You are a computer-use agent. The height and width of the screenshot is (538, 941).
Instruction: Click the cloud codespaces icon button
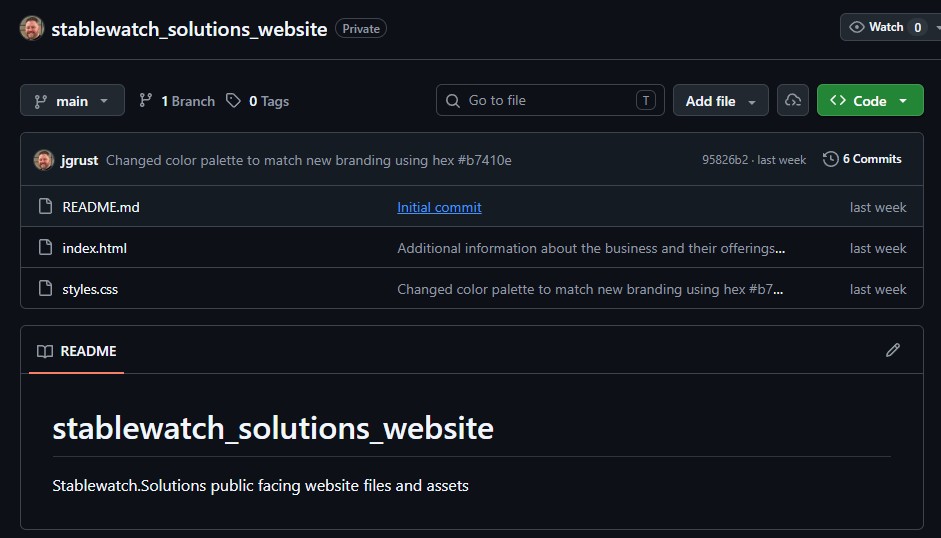tap(793, 100)
